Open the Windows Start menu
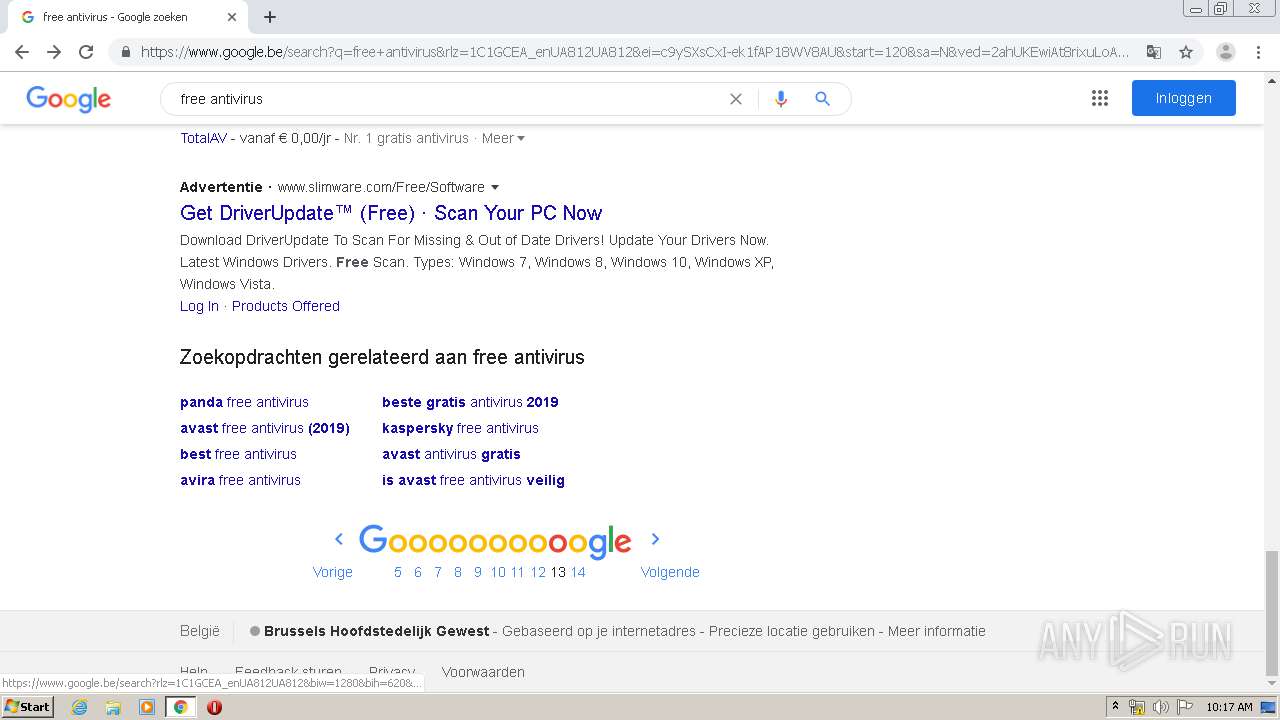 pyautogui.click(x=27, y=707)
